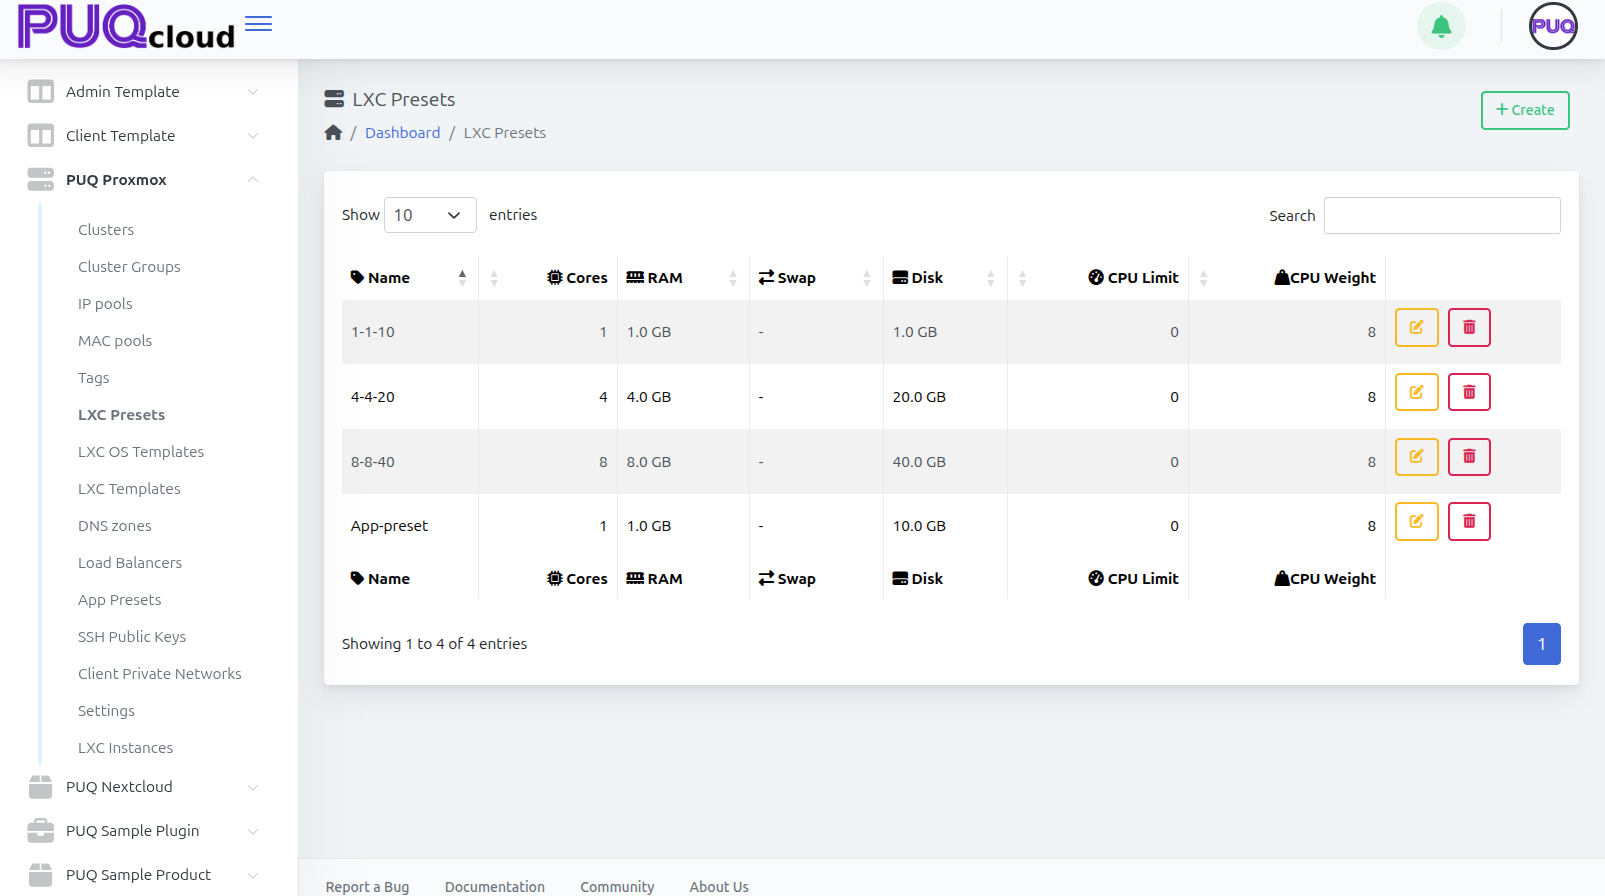This screenshot has height=896, width=1605.
Task: Expand the PUQ Nextcloud menu
Action: pos(143,787)
